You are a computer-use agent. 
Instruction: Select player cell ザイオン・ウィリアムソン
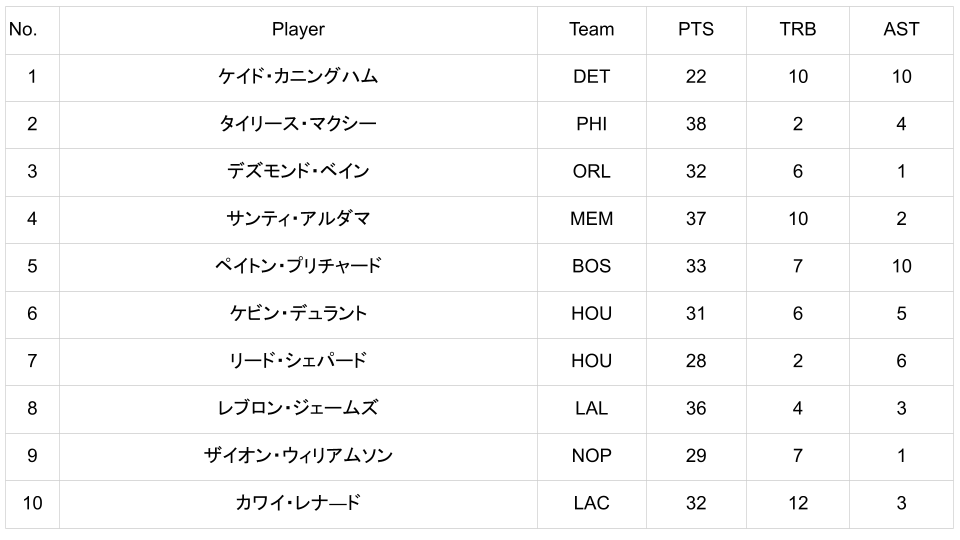tap(298, 455)
